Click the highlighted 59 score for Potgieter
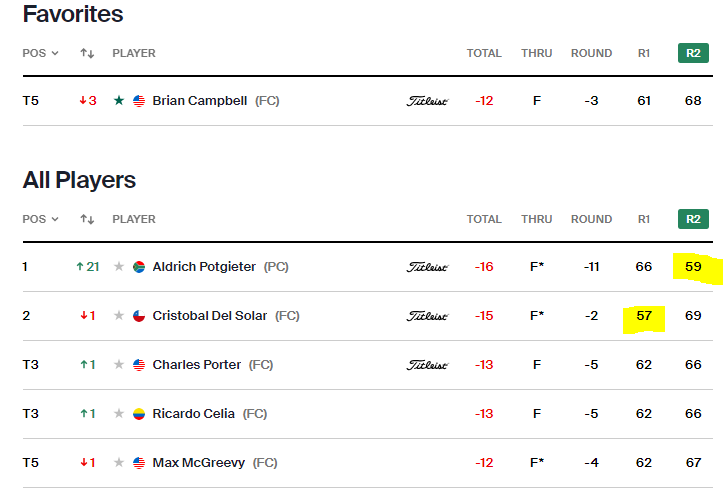Image resolution: width=723 pixels, height=496 pixels. [x=693, y=267]
